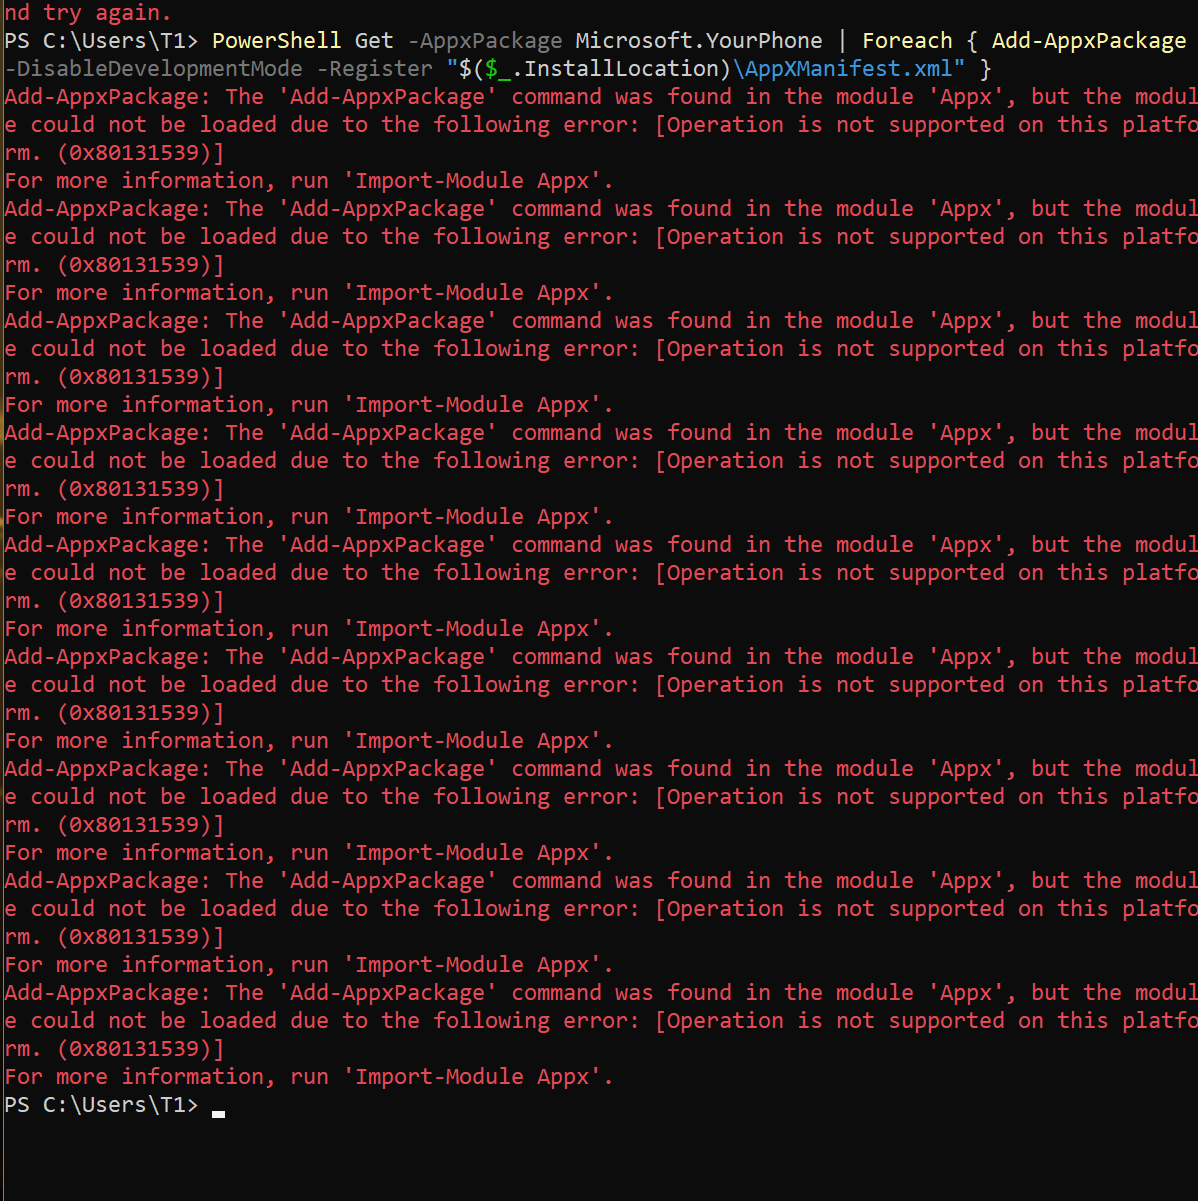Click the "\AppXManifest.xml" file path
The image size is (1198, 1201).
843,69
